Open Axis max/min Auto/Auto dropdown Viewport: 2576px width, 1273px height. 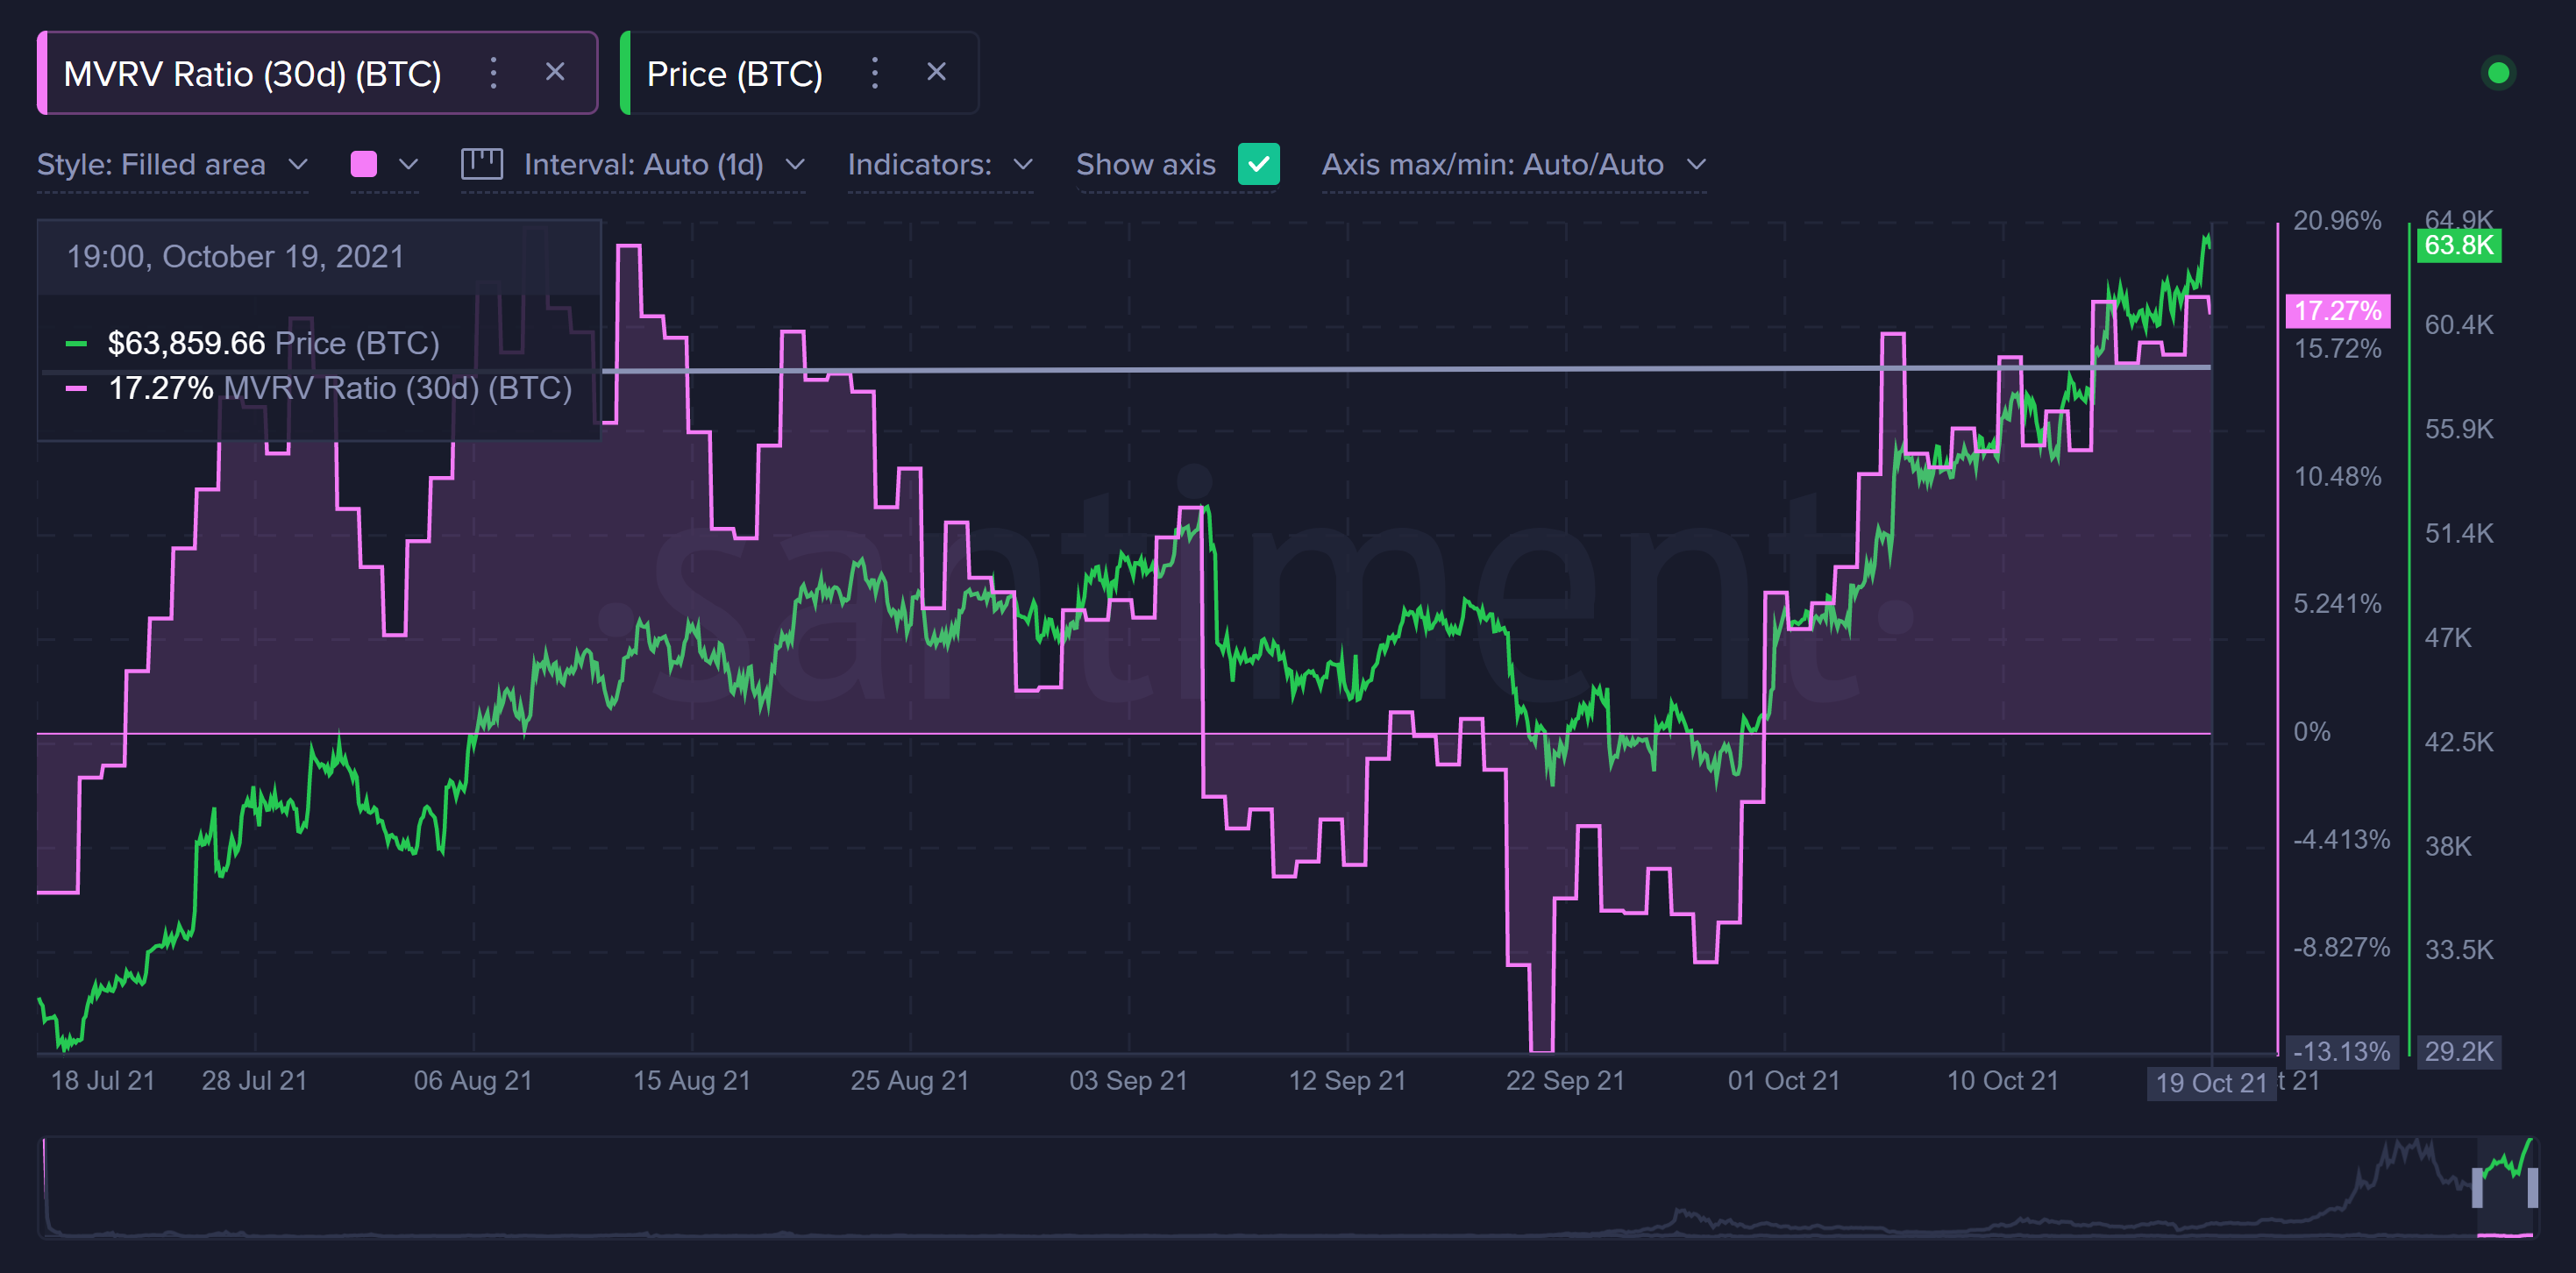click(x=1512, y=164)
